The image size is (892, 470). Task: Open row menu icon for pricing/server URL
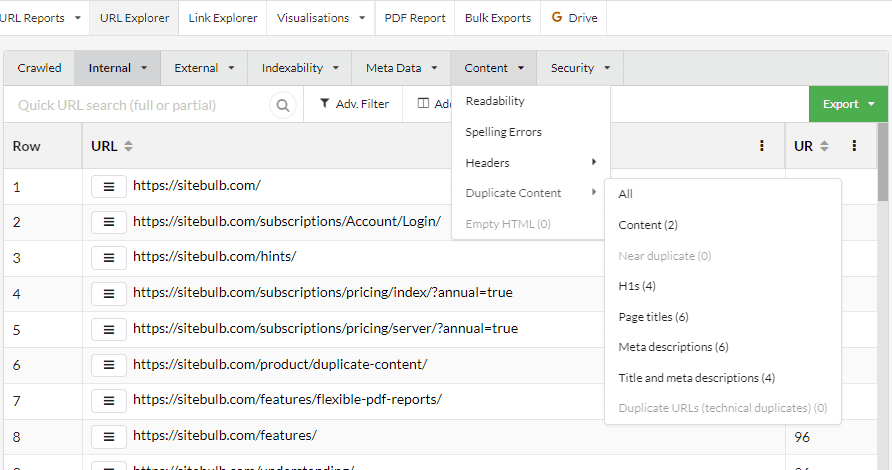[x=109, y=329]
